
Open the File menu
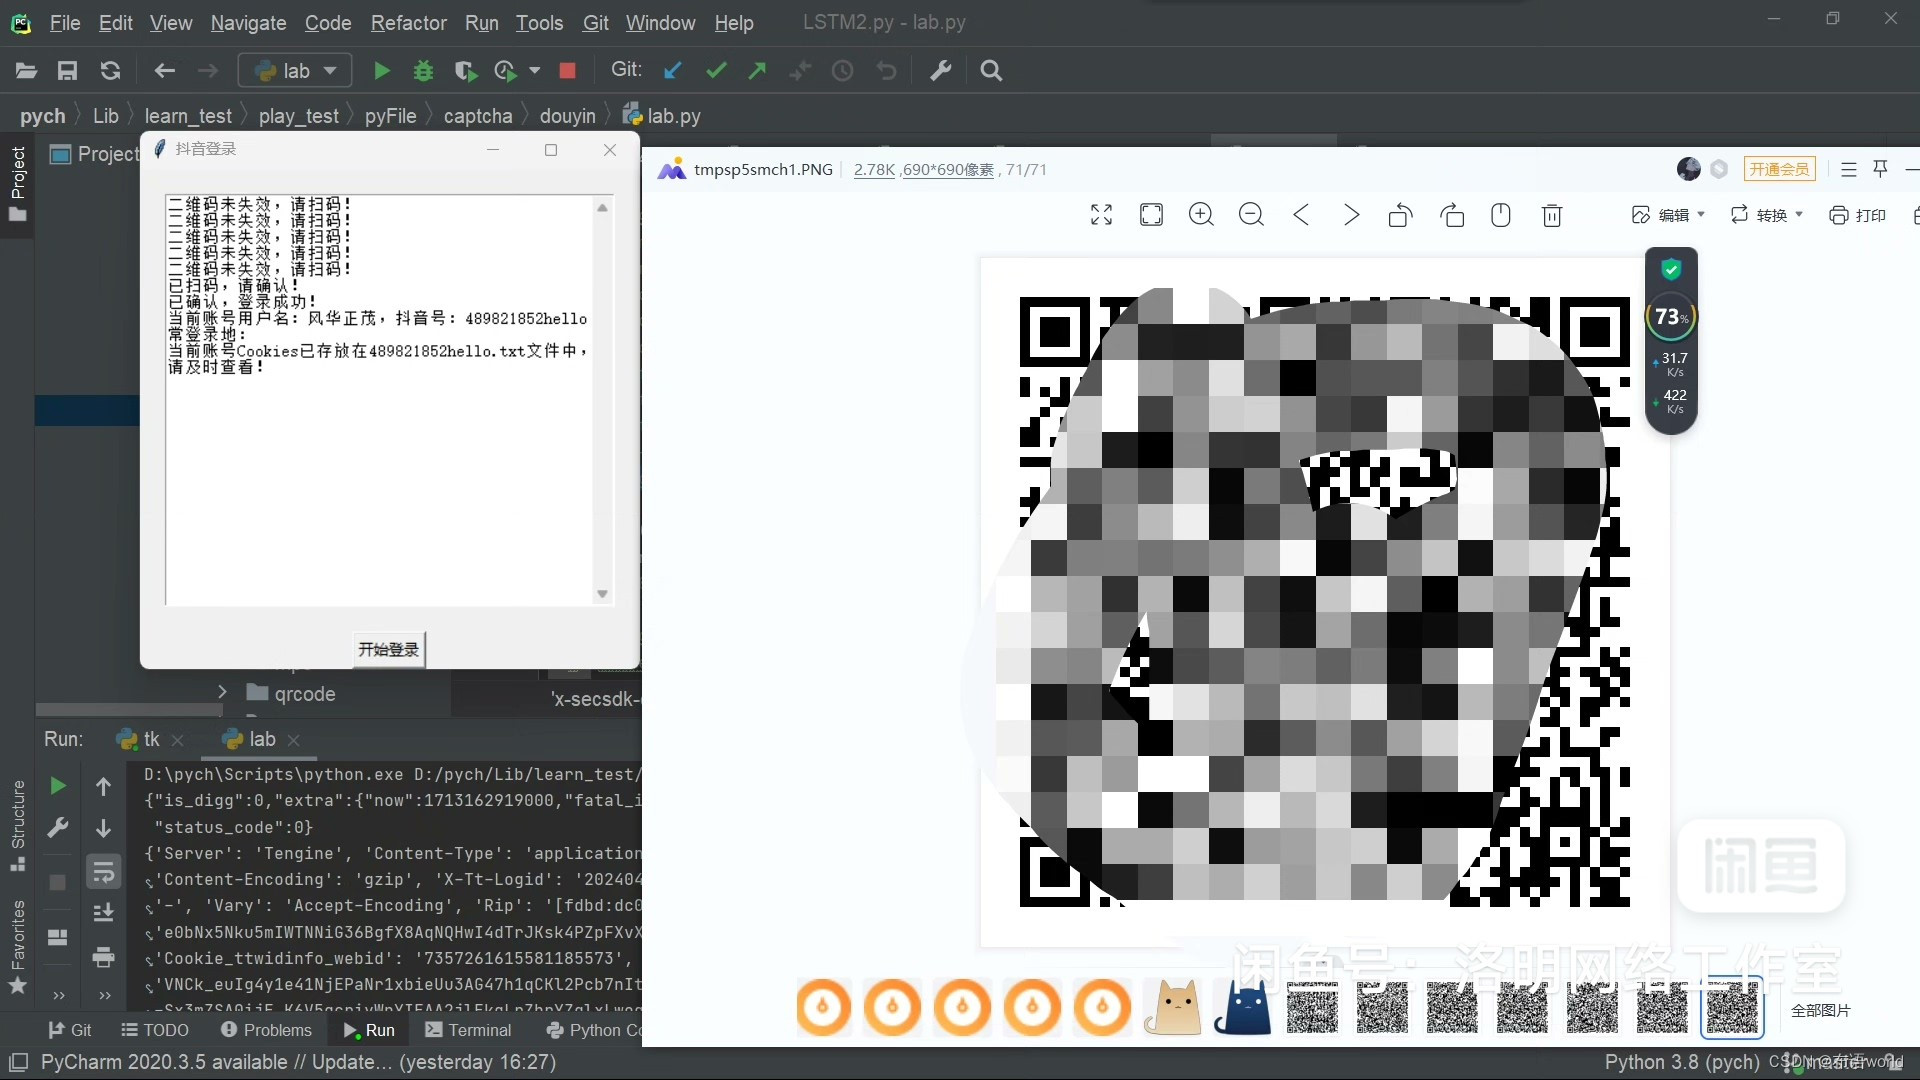65,22
